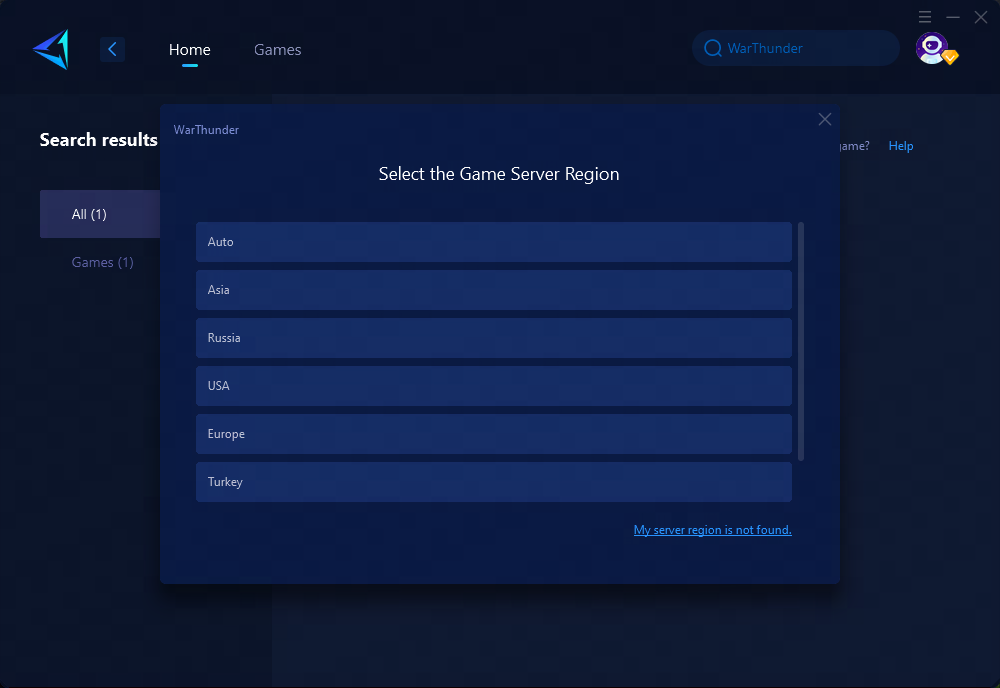1000x688 pixels.
Task: Switch to the Home tab
Action: (x=189, y=50)
